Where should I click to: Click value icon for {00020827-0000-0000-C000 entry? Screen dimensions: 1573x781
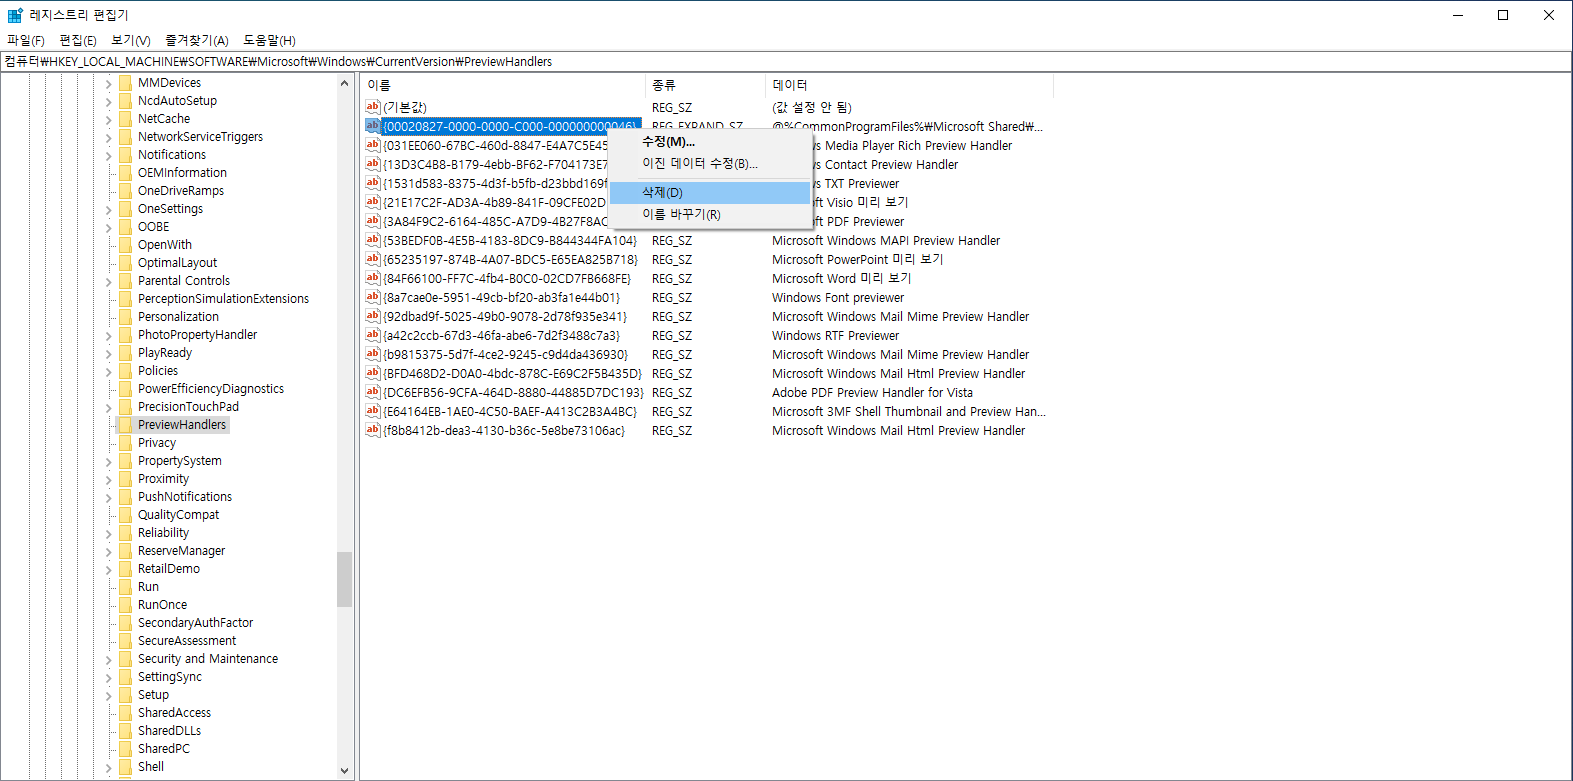(373, 126)
